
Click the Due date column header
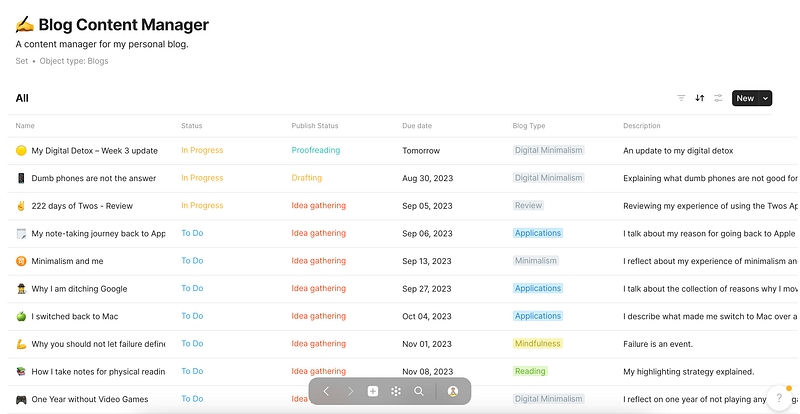(417, 126)
